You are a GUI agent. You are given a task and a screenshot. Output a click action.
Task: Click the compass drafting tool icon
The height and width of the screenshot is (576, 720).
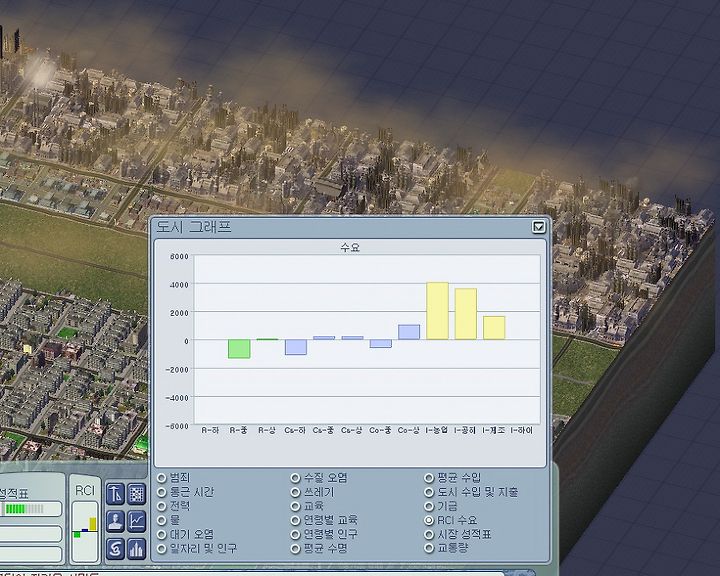[x=115, y=494]
